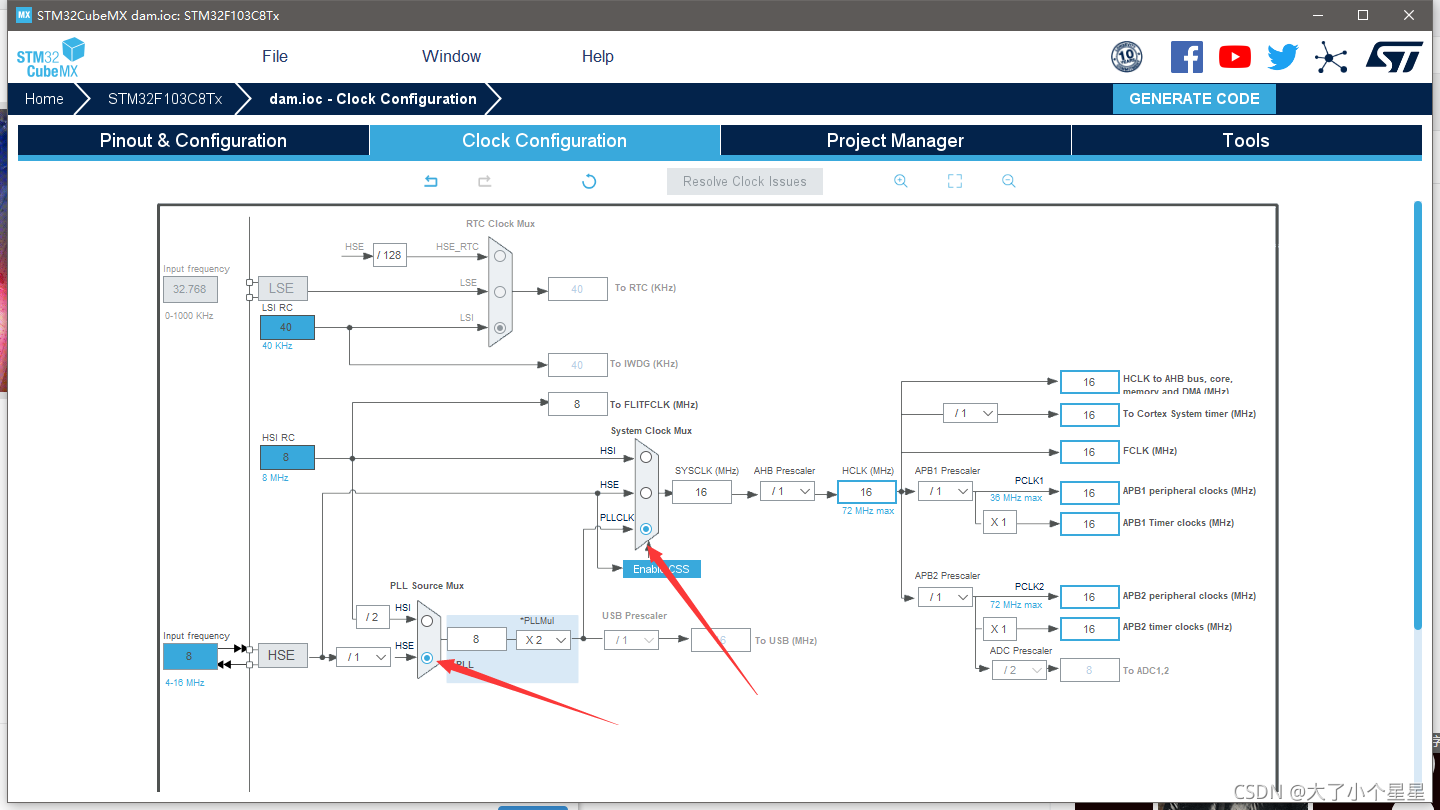Click the 10 years anniversary badge
Screen dimensions: 1440x810
coord(1127,57)
